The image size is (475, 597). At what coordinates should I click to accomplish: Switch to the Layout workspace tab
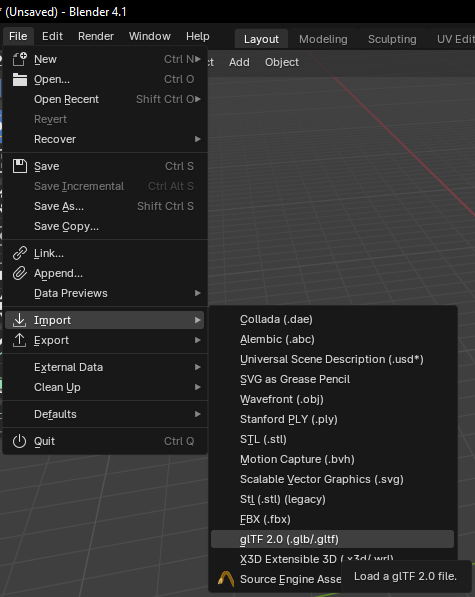(261, 39)
